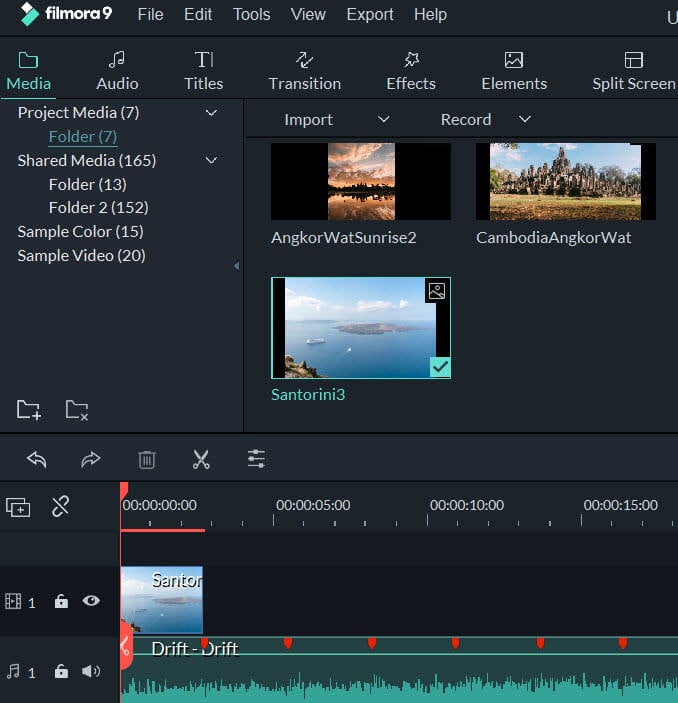Screen dimensions: 678x703
Task: Select the CambodiaAngkorWat thumbnail
Action: coord(566,182)
